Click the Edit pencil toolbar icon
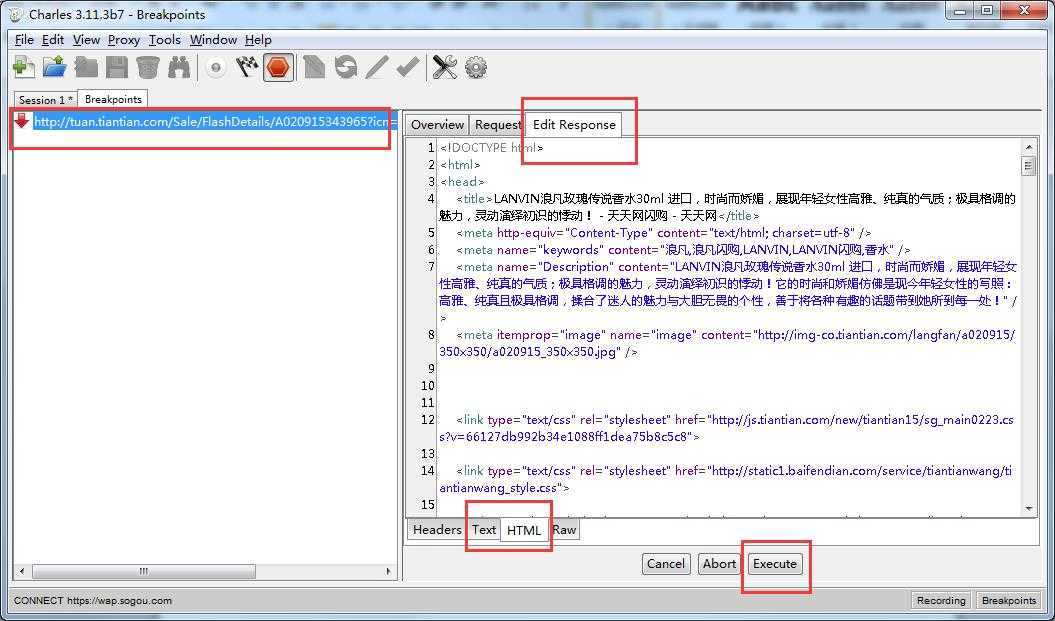 376,67
